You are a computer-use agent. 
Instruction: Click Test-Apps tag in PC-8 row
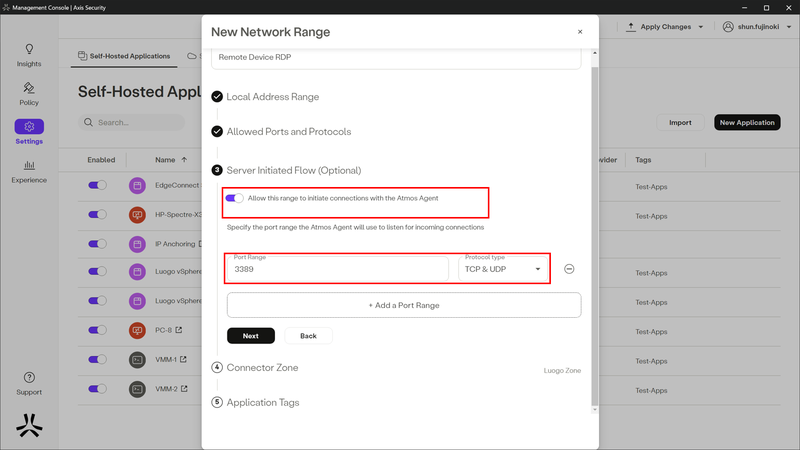tap(651, 332)
